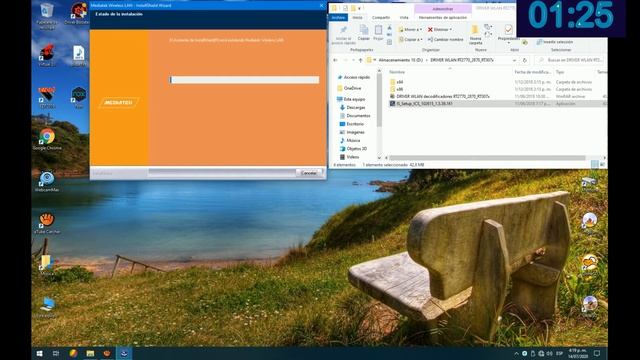Open the Archivo tab in File Explorer
The image size is (640, 360).
click(338, 18)
